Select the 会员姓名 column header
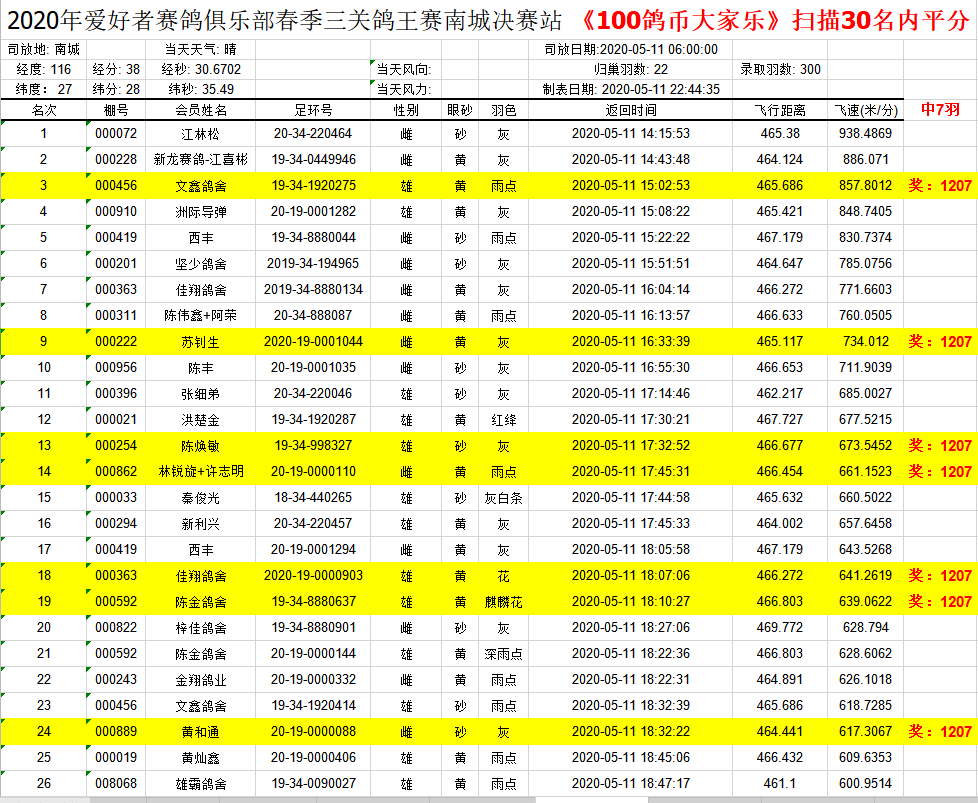Viewport: 978px width, 803px height. [201, 110]
